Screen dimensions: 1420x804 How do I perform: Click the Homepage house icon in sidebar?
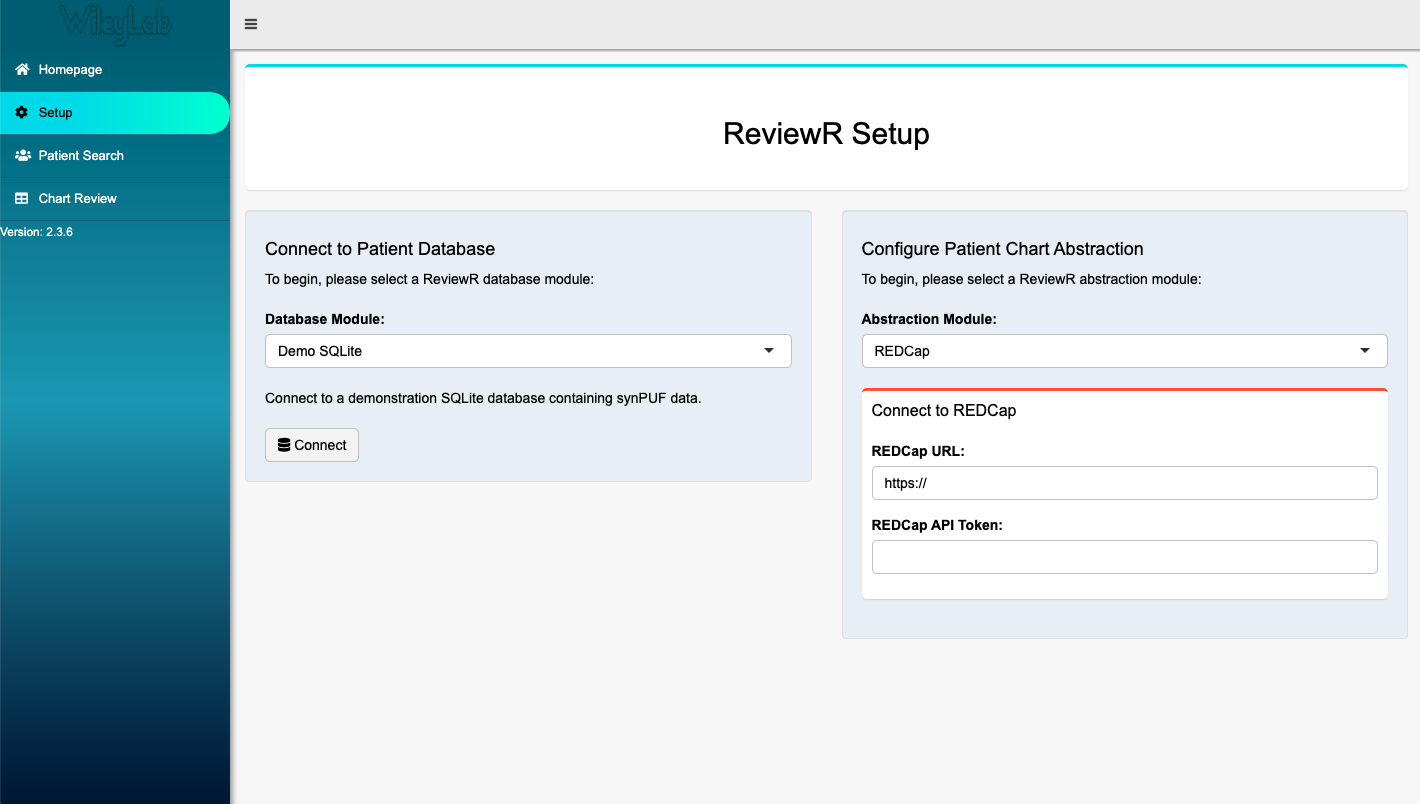[21, 69]
